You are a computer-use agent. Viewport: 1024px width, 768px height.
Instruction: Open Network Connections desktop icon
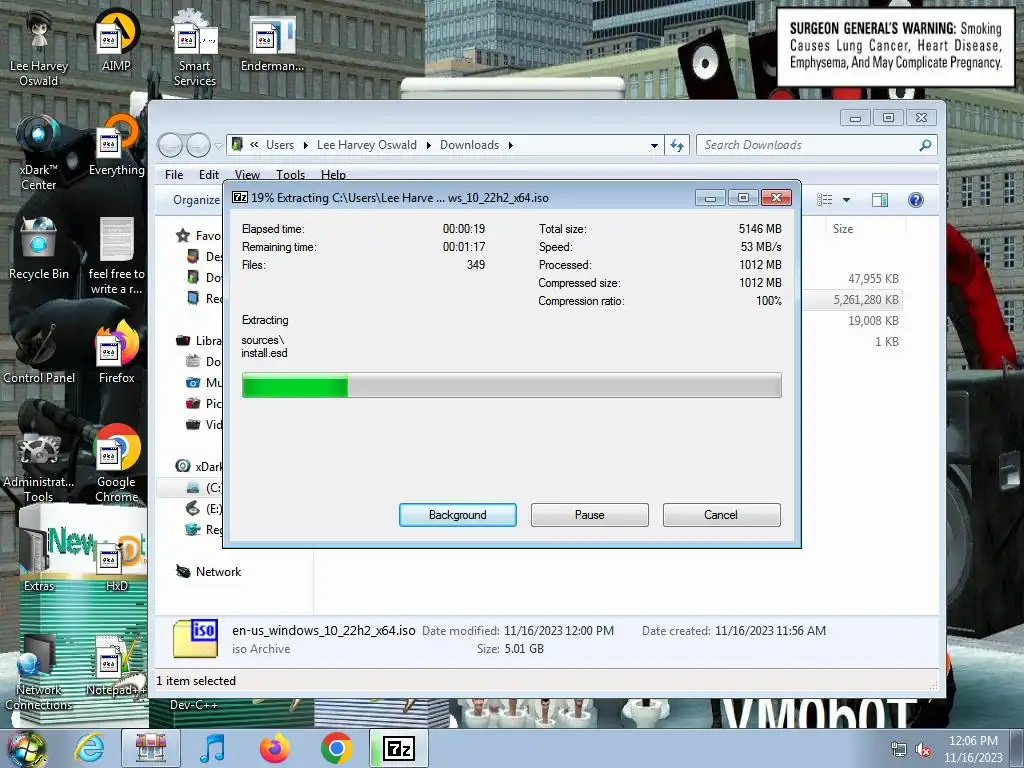(39, 672)
